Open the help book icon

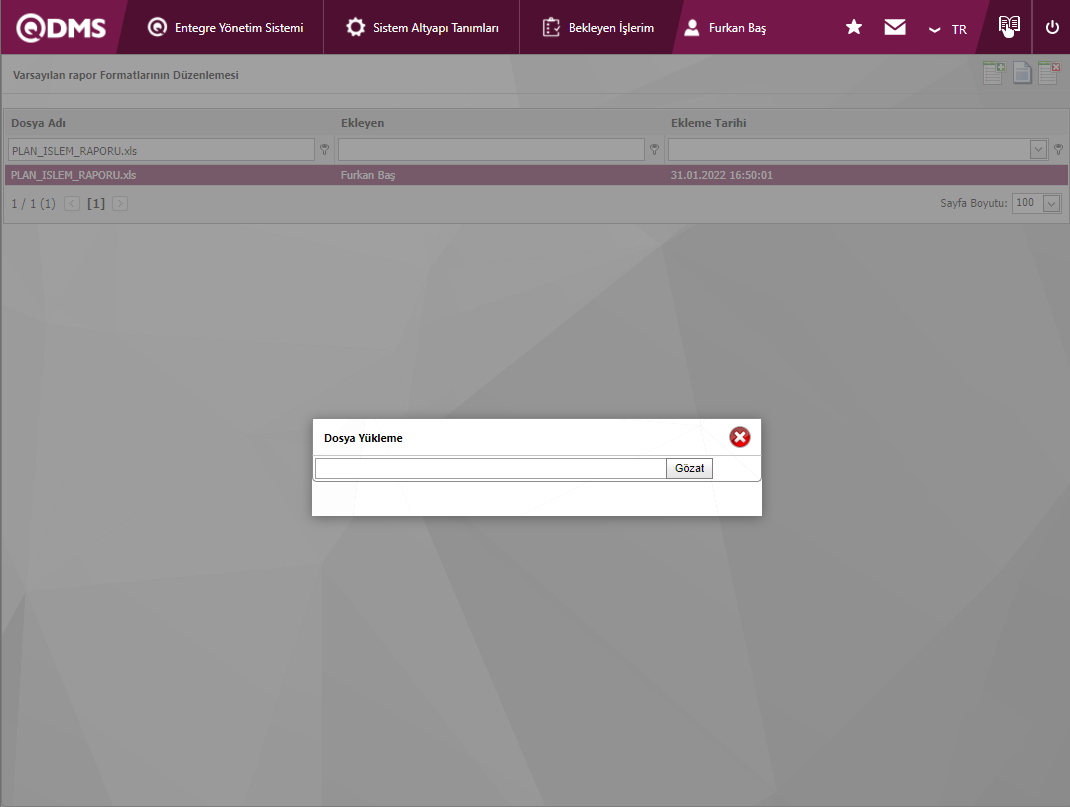pos(1009,27)
